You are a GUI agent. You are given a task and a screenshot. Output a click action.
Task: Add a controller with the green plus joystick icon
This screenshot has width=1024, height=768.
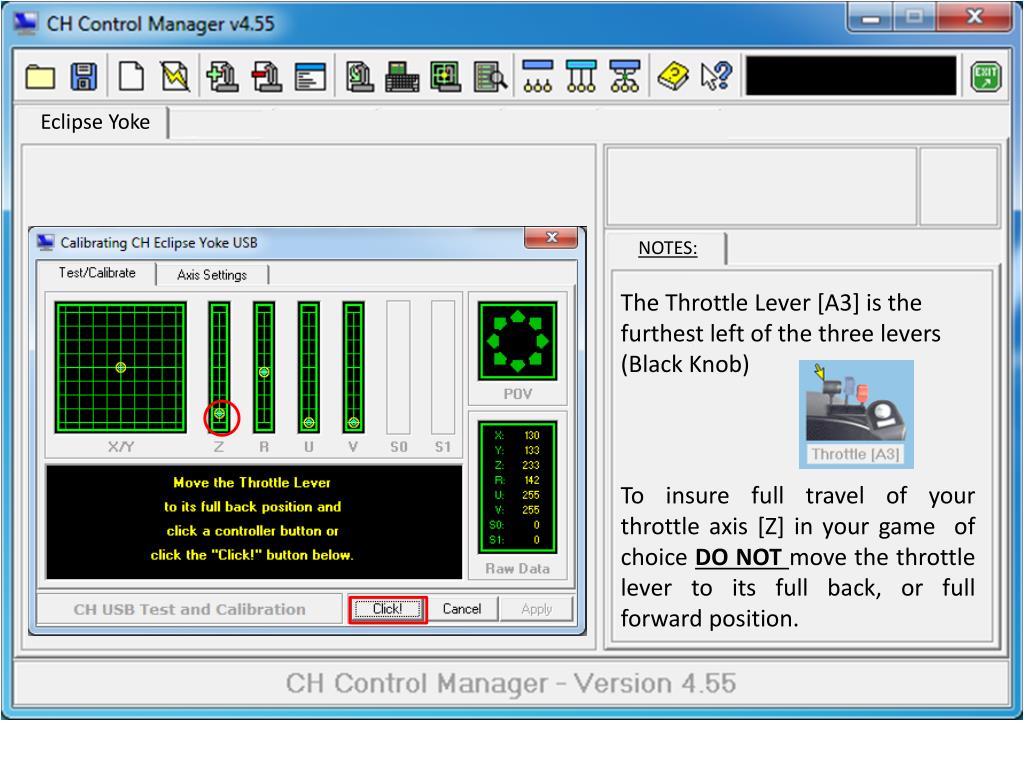click(223, 77)
